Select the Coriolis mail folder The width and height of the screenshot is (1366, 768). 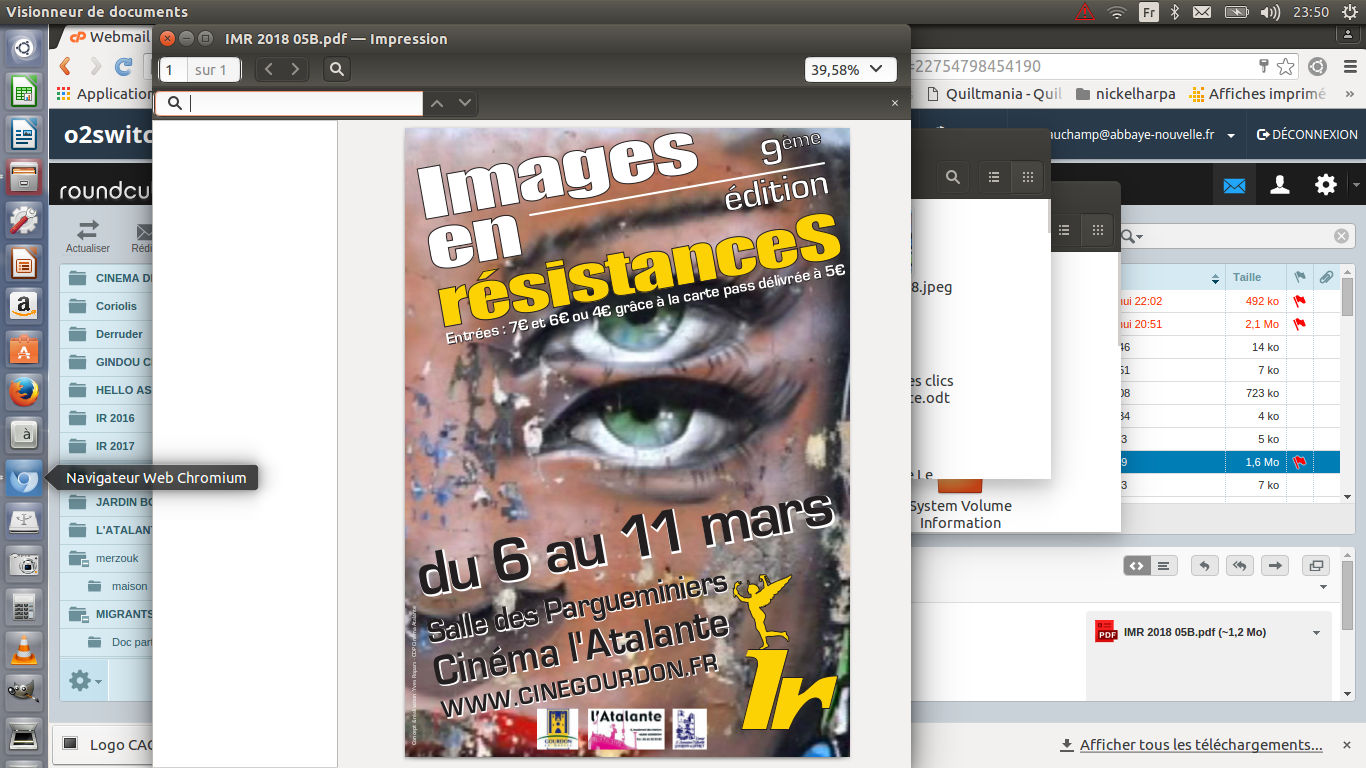pos(116,306)
